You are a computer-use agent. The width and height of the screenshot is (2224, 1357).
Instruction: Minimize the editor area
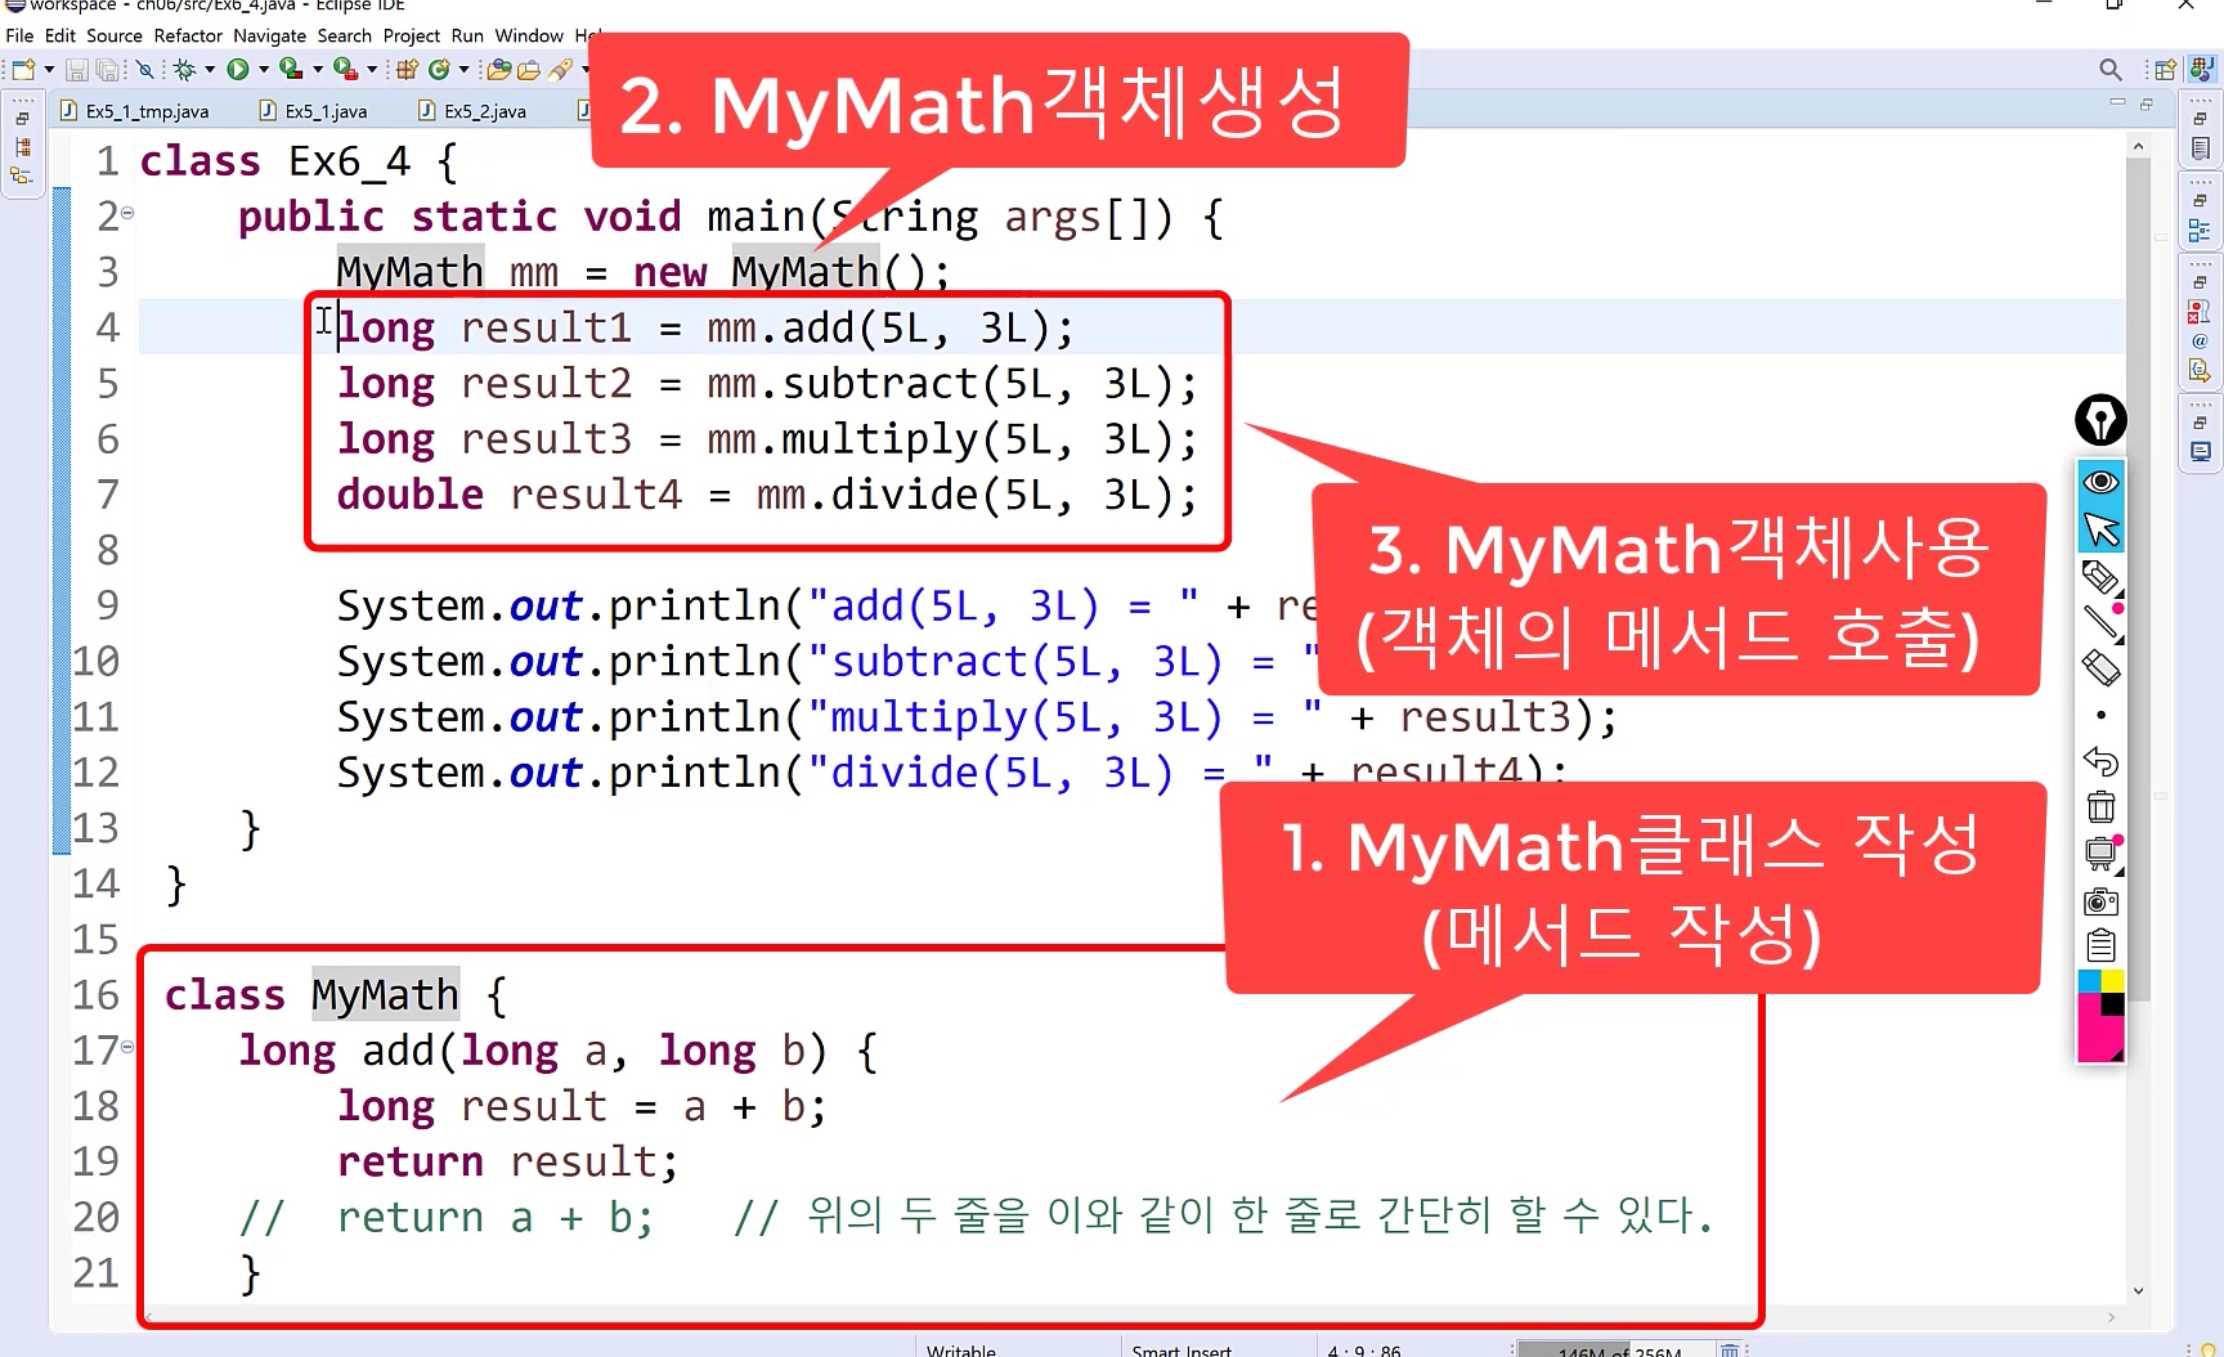(x=2117, y=103)
